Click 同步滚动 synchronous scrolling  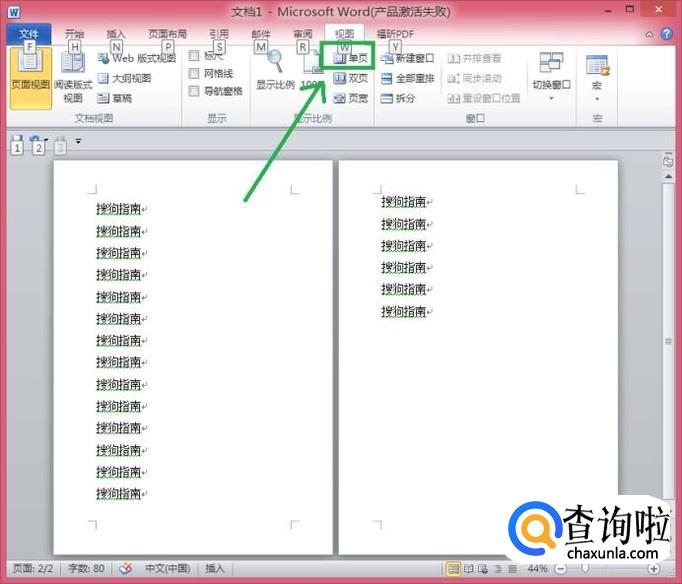click(x=474, y=78)
